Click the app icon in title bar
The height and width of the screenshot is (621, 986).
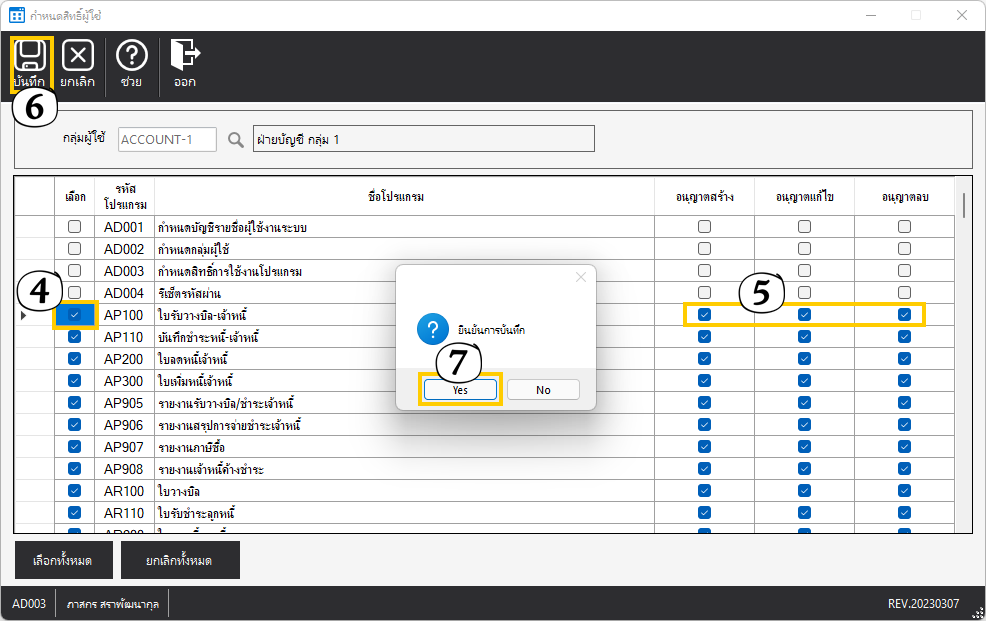(17, 16)
